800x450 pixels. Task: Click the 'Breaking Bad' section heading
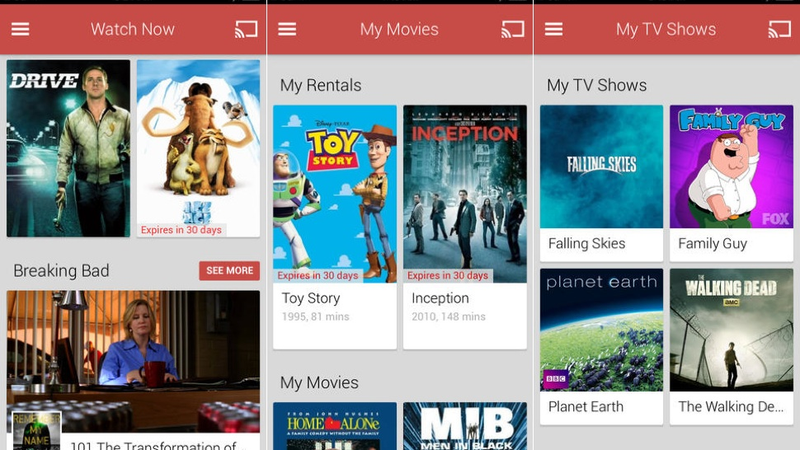point(61,270)
